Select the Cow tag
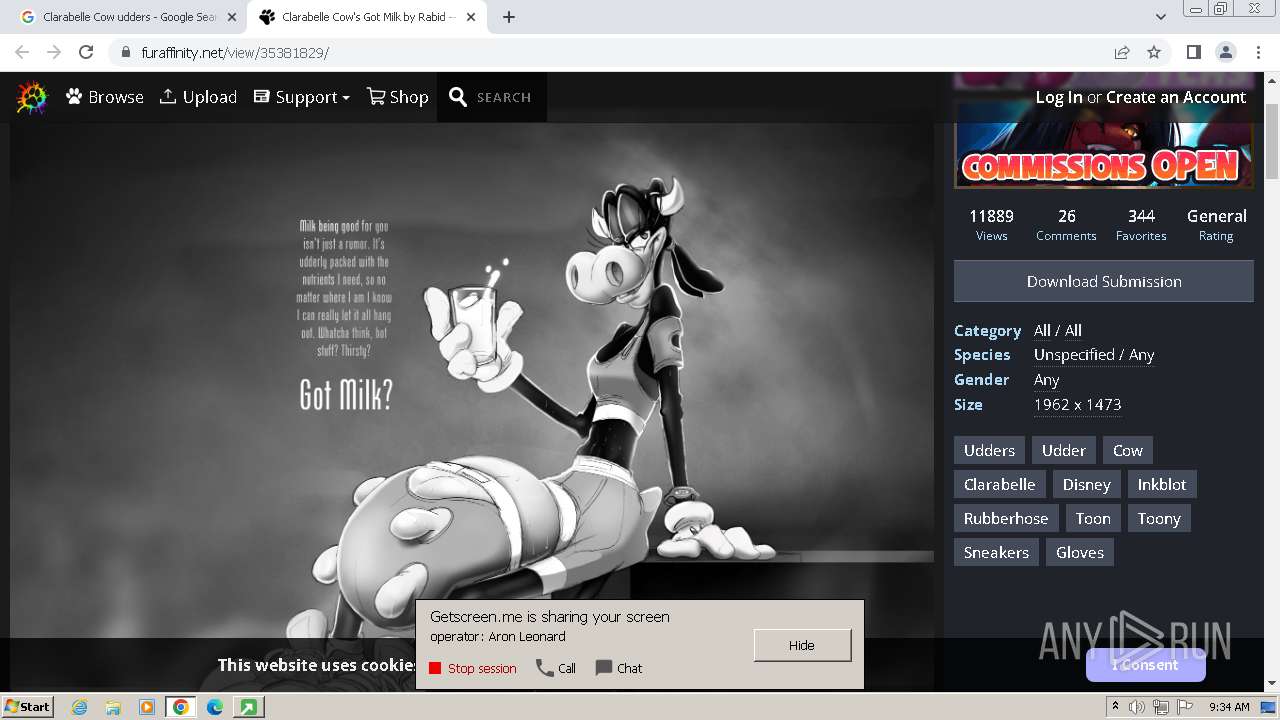The image size is (1280, 720). click(x=1127, y=450)
